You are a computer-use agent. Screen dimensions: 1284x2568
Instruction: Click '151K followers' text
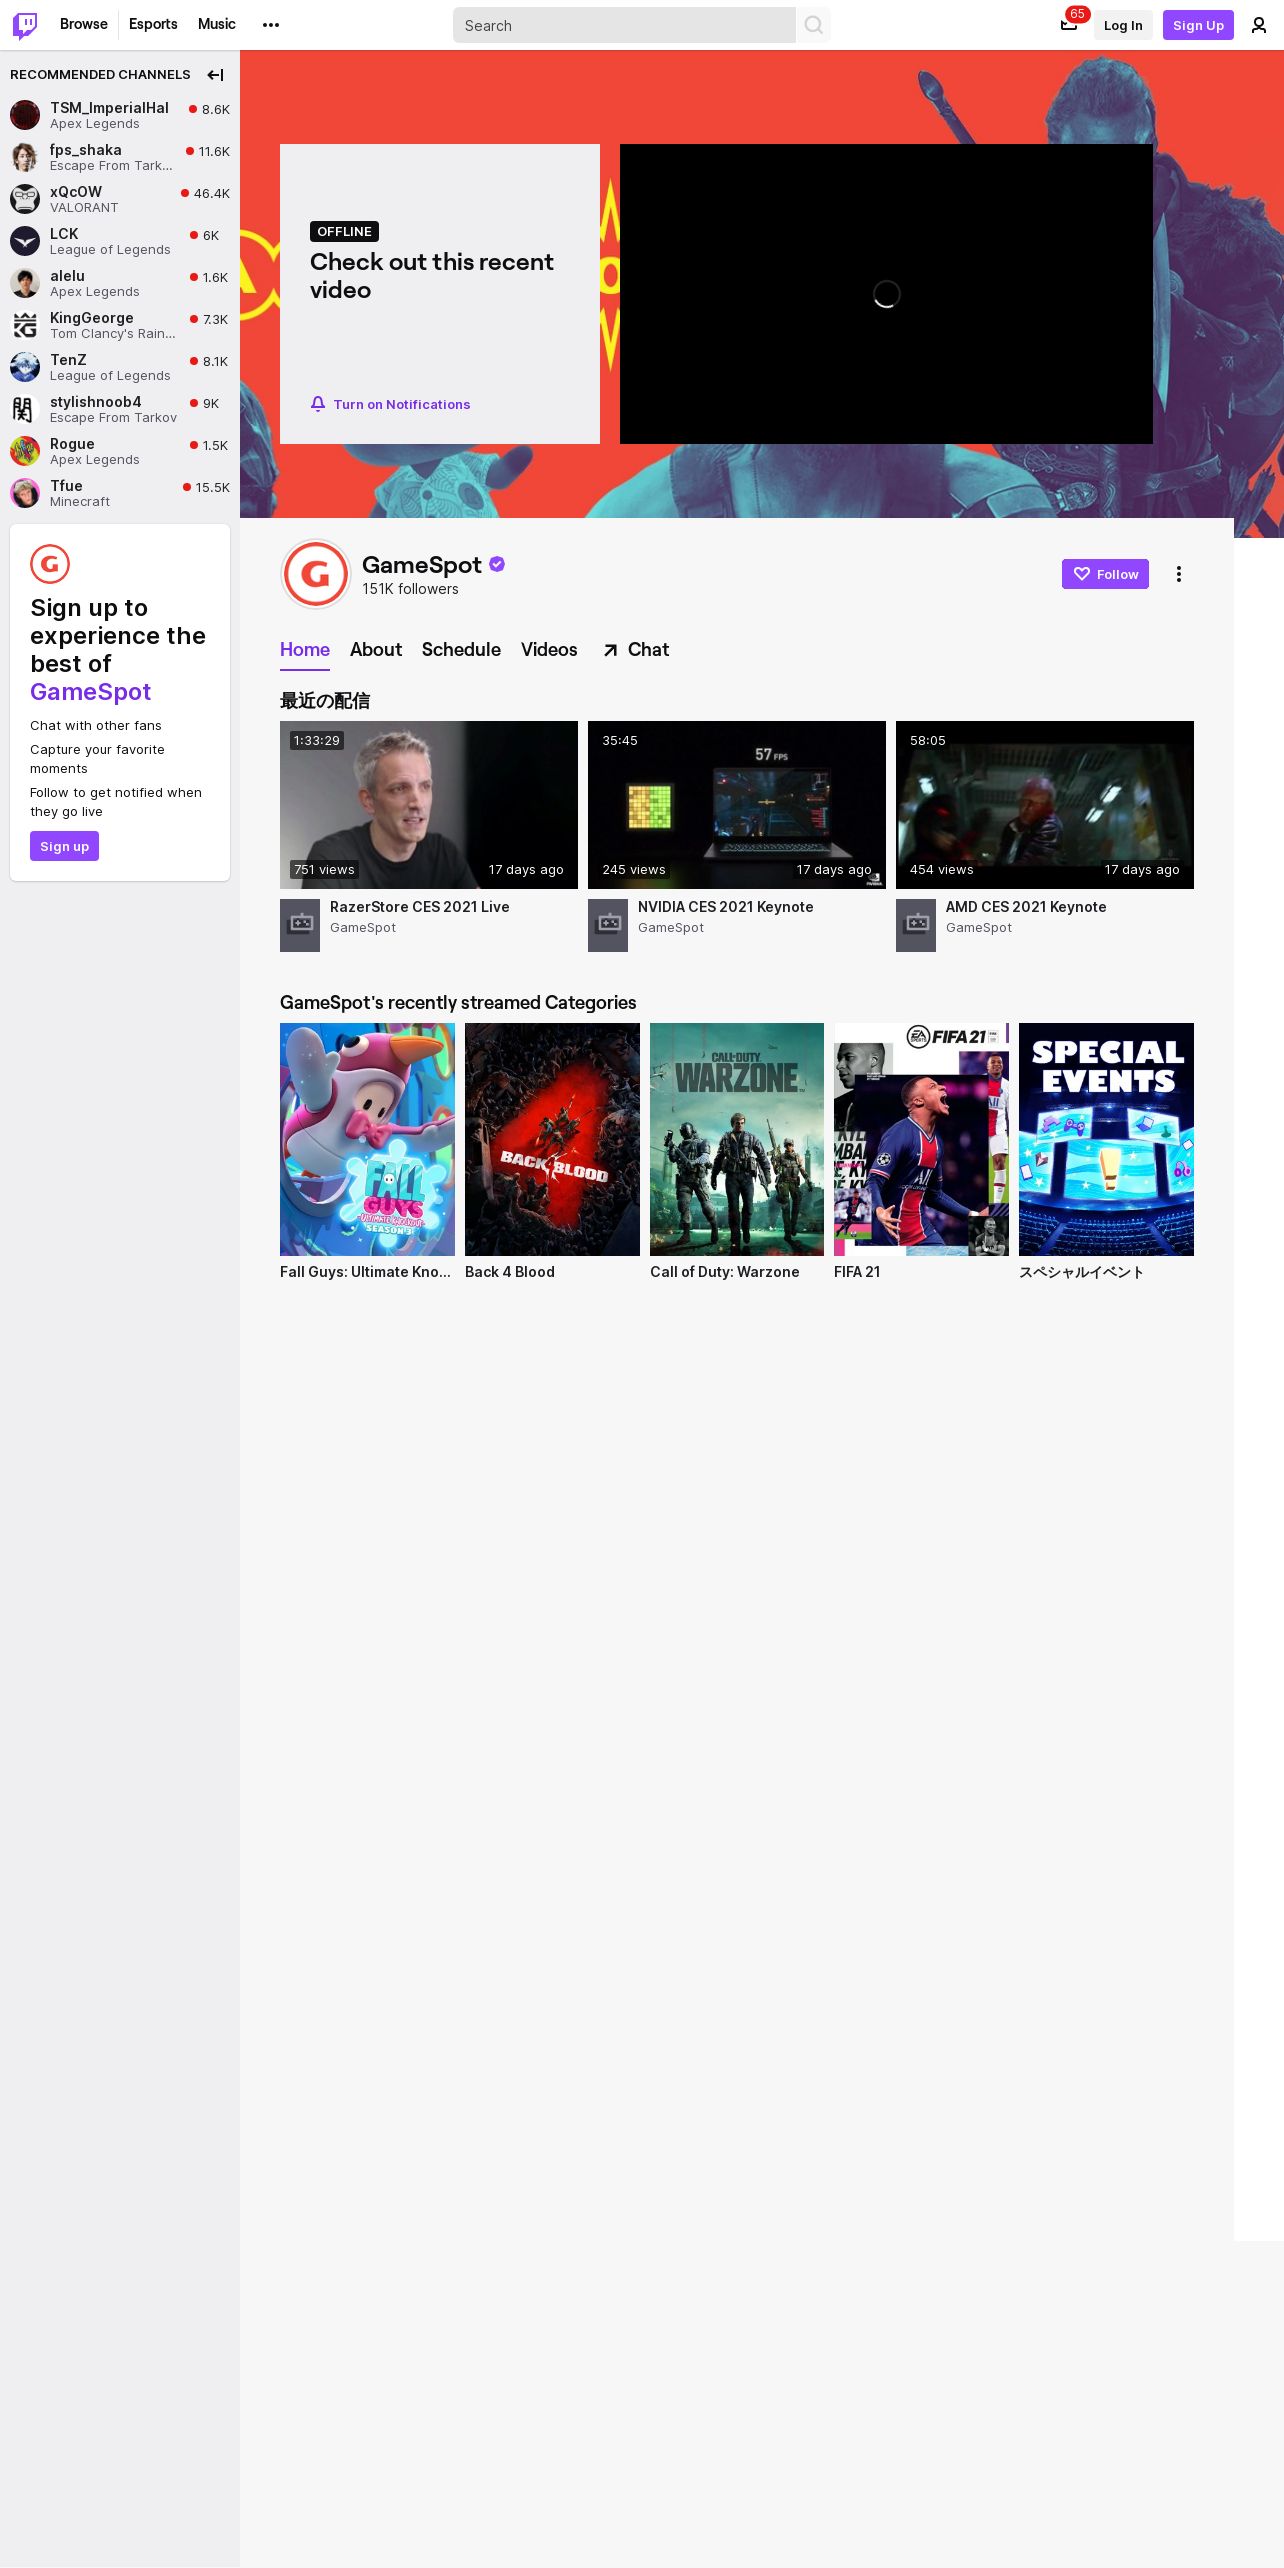click(x=410, y=589)
